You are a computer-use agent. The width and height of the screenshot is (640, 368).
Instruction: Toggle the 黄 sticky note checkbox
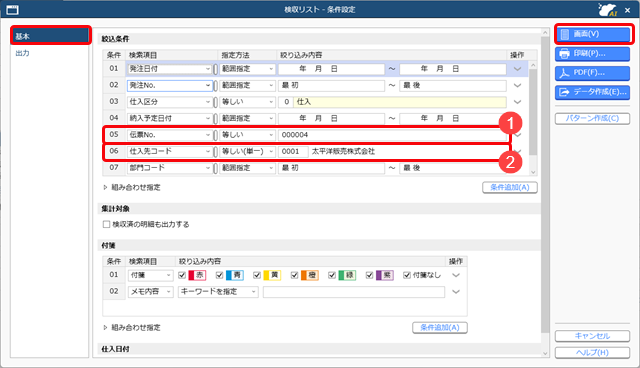257,275
